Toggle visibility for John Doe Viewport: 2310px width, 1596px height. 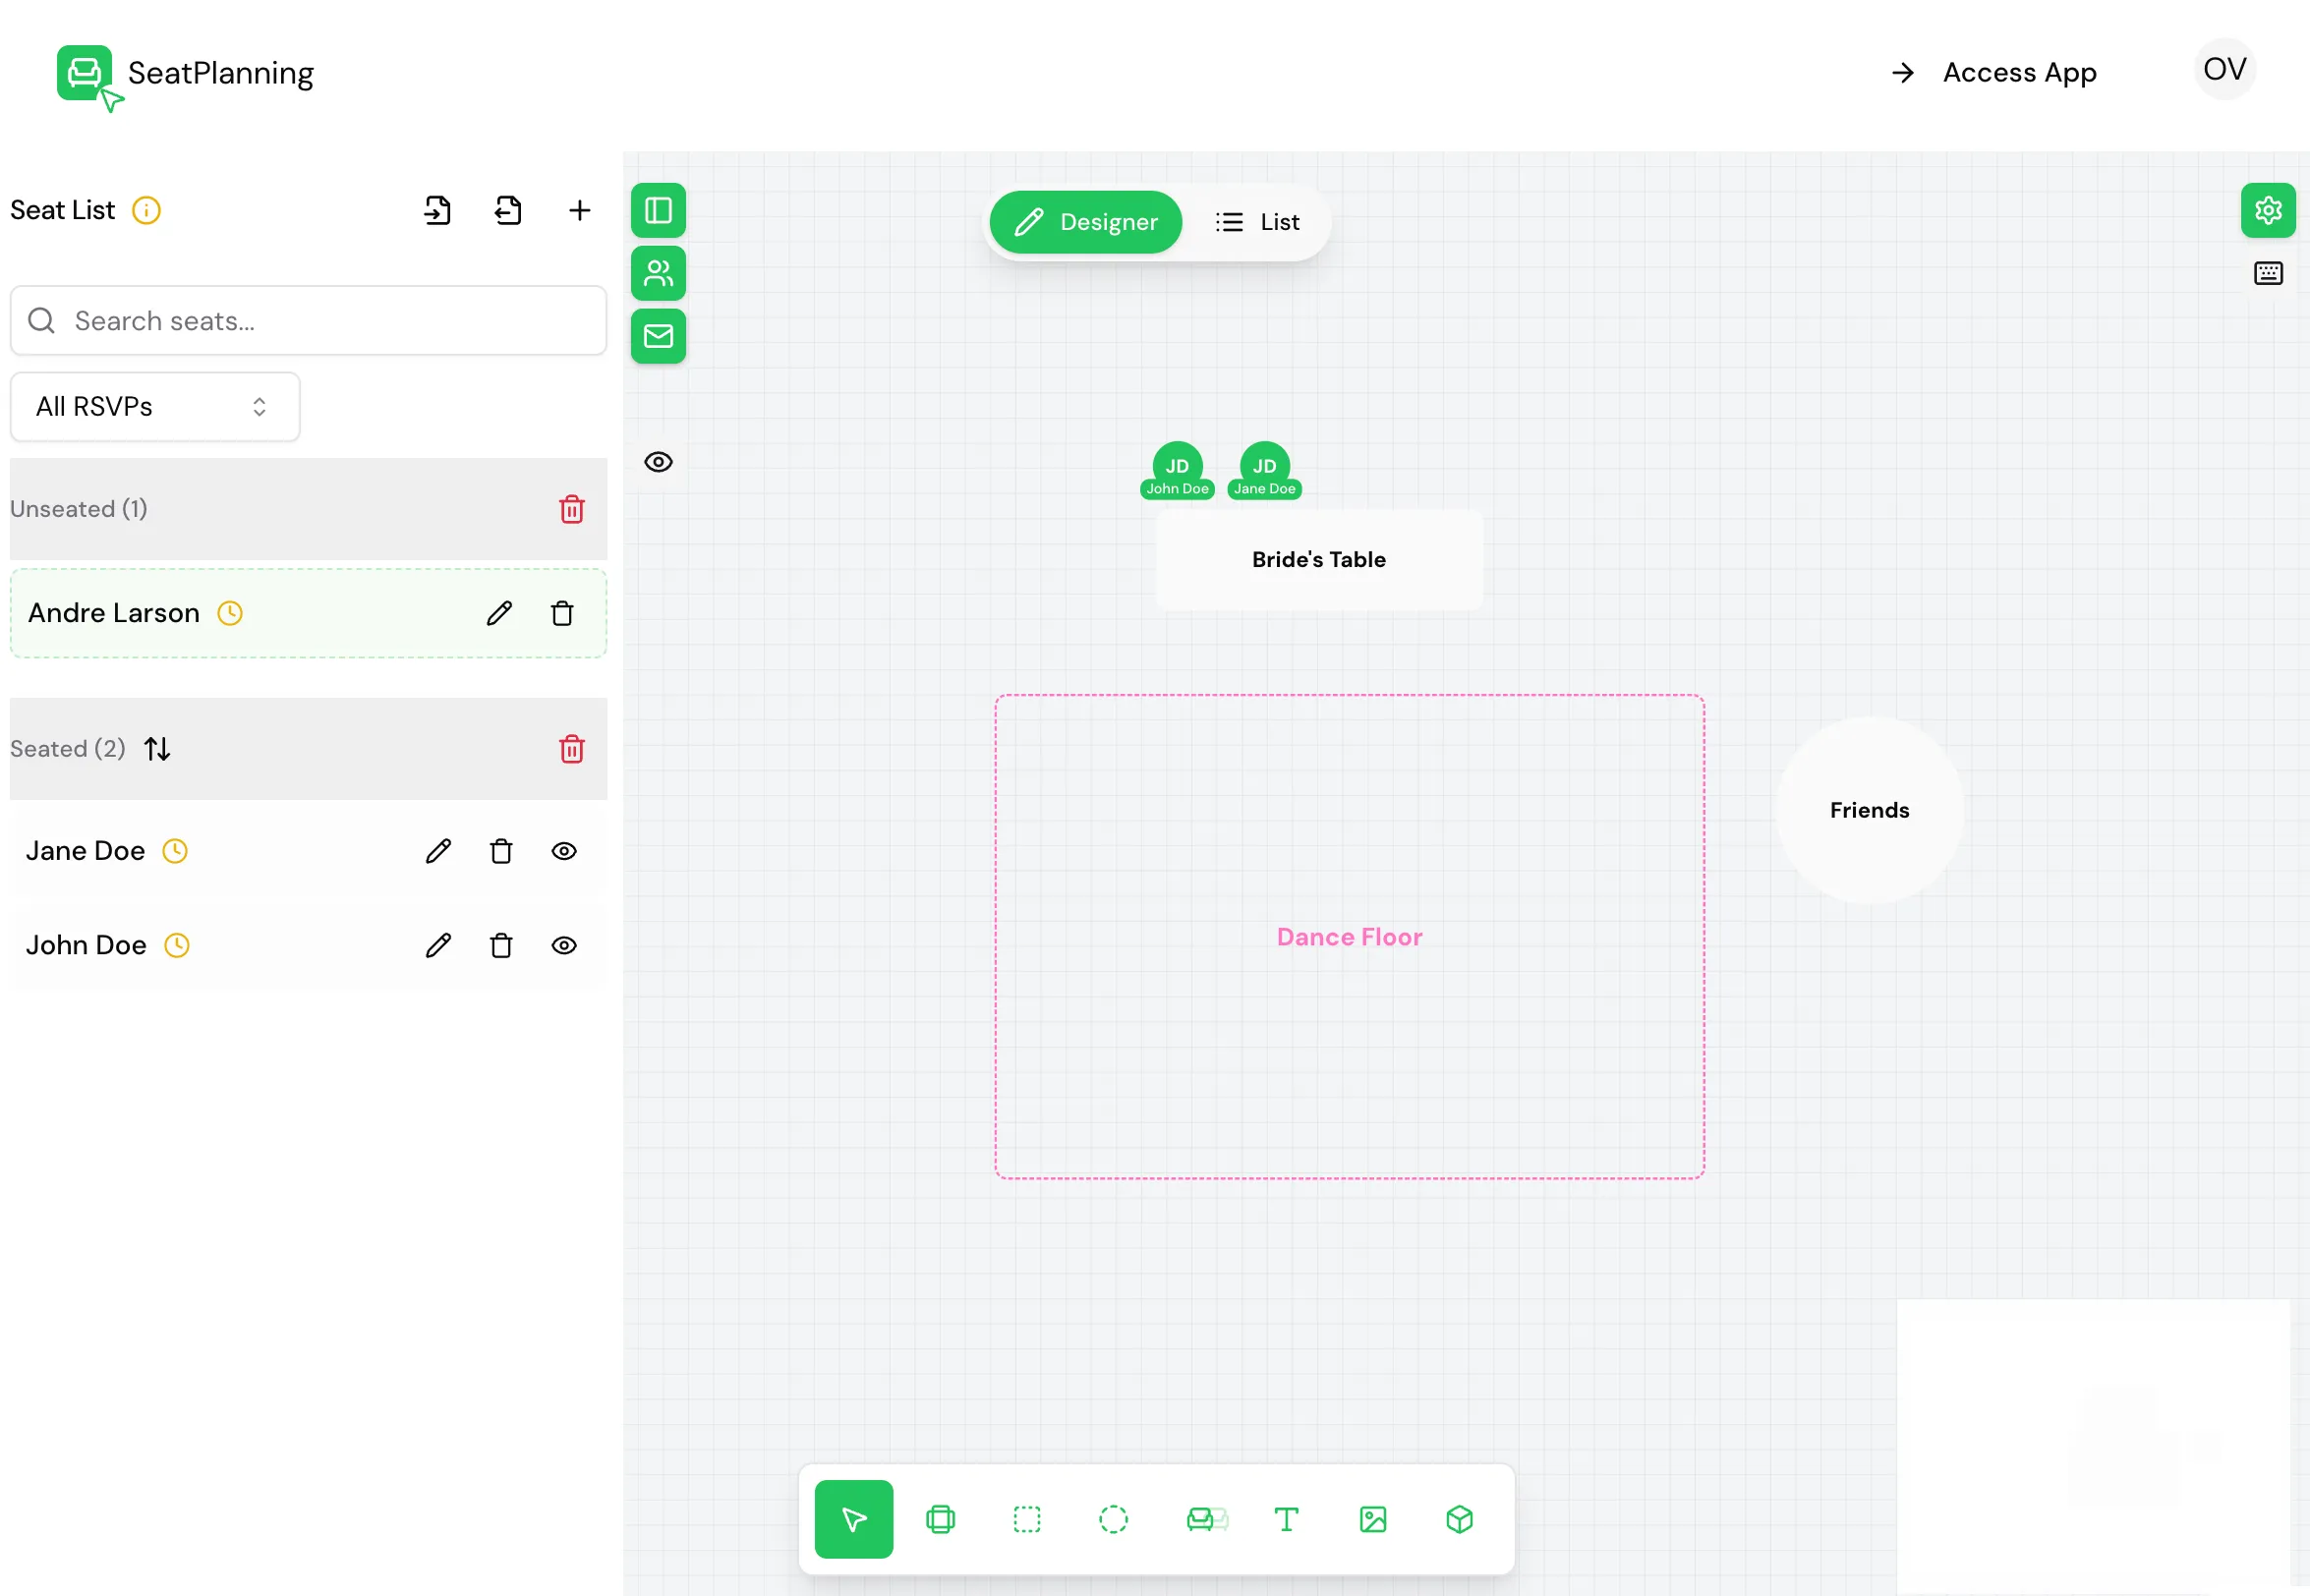click(x=564, y=945)
